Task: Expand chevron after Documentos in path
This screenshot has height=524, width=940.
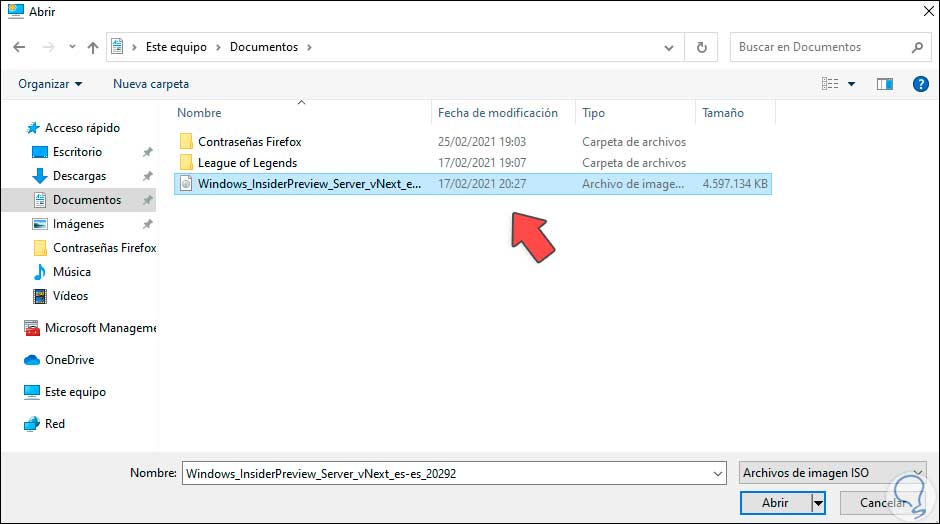Action: tap(309, 47)
